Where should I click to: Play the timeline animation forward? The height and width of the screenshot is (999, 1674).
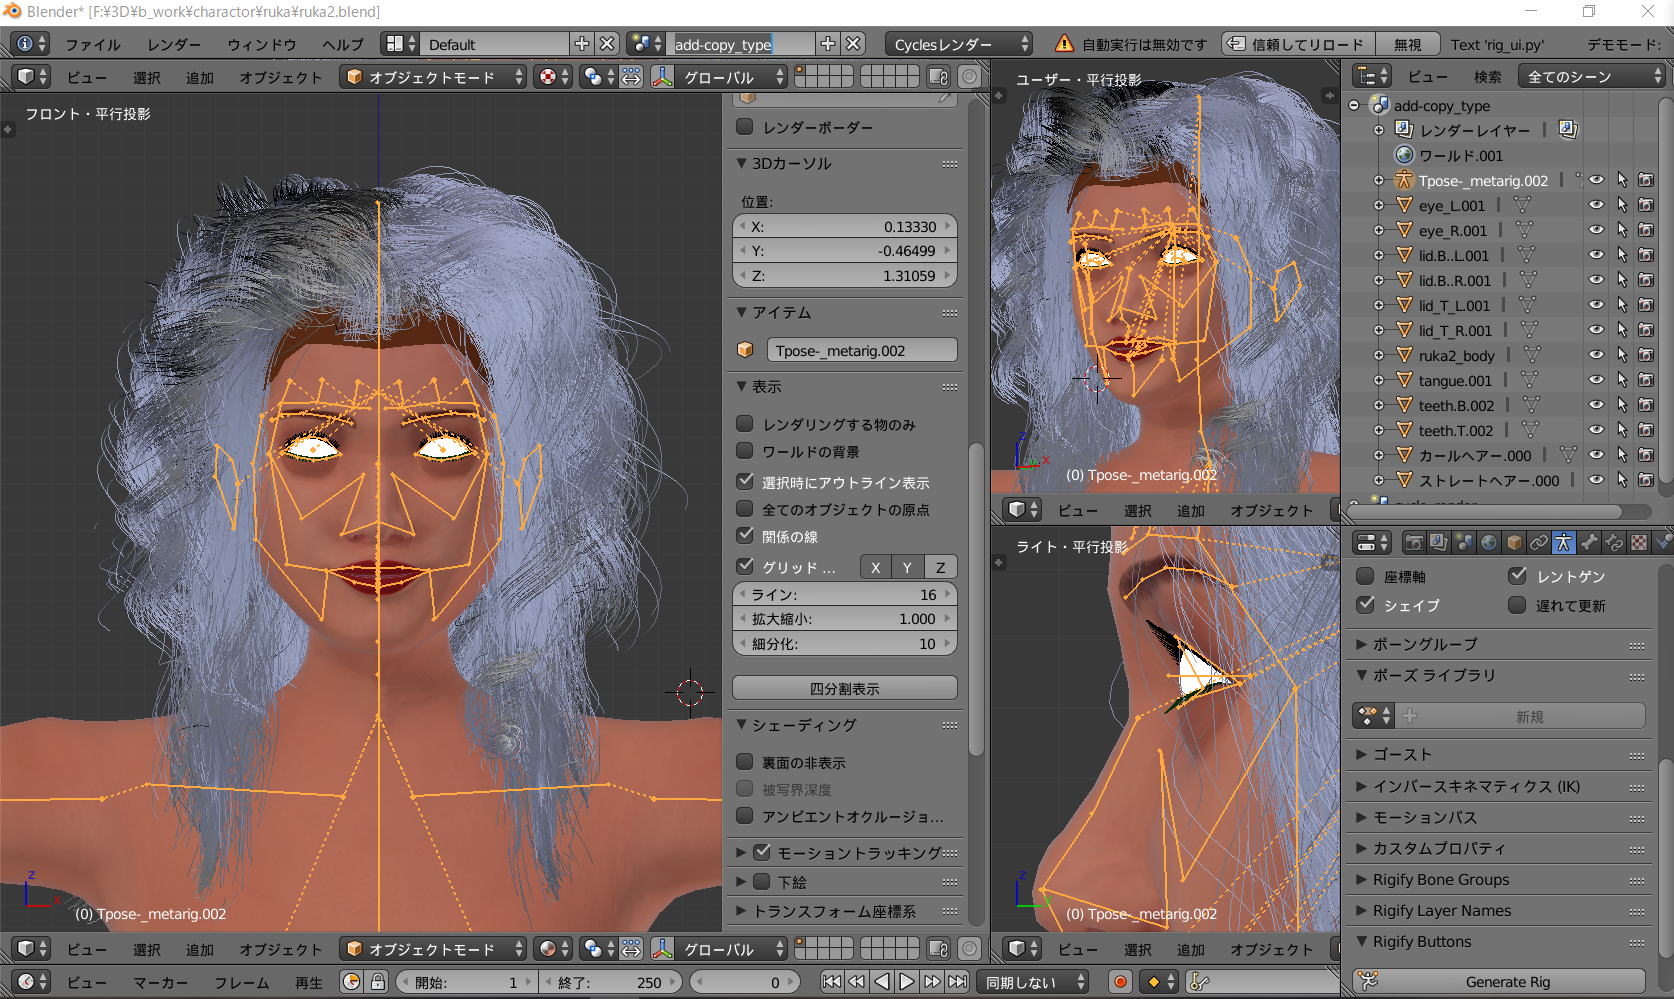tap(907, 982)
